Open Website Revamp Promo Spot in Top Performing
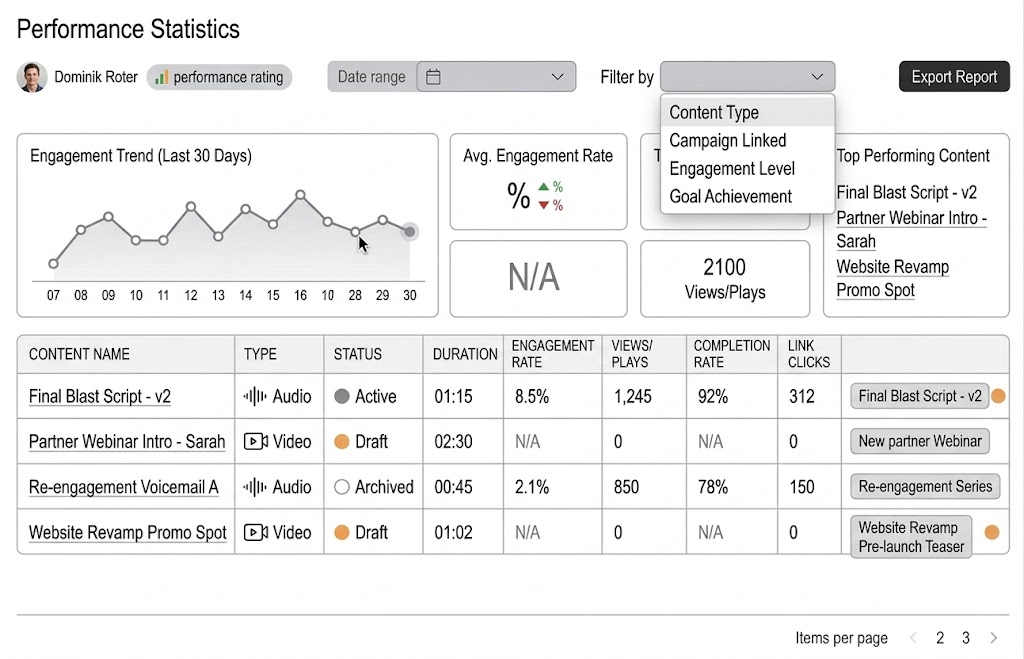 893,278
